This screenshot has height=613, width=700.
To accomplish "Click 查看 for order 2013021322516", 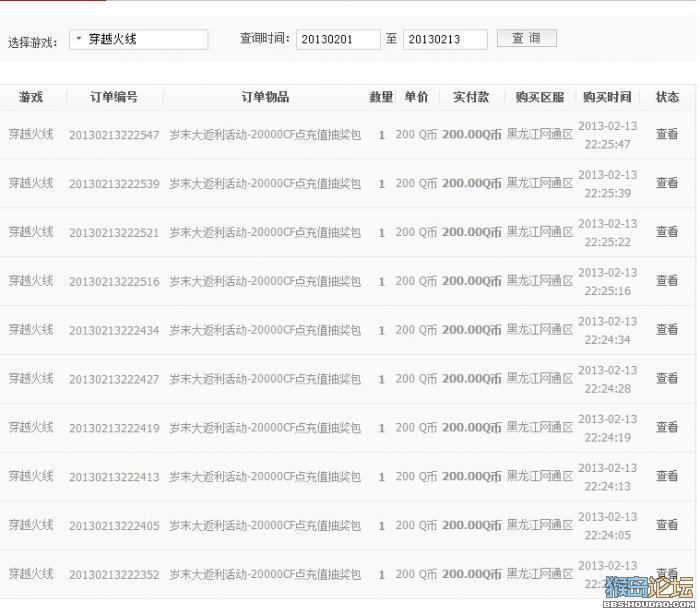I will (x=667, y=280).
